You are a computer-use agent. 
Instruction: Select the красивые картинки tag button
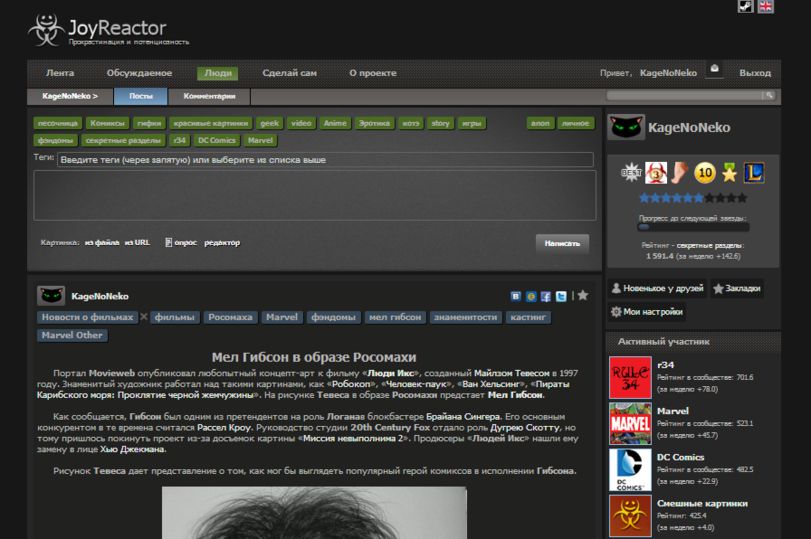point(211,123)
